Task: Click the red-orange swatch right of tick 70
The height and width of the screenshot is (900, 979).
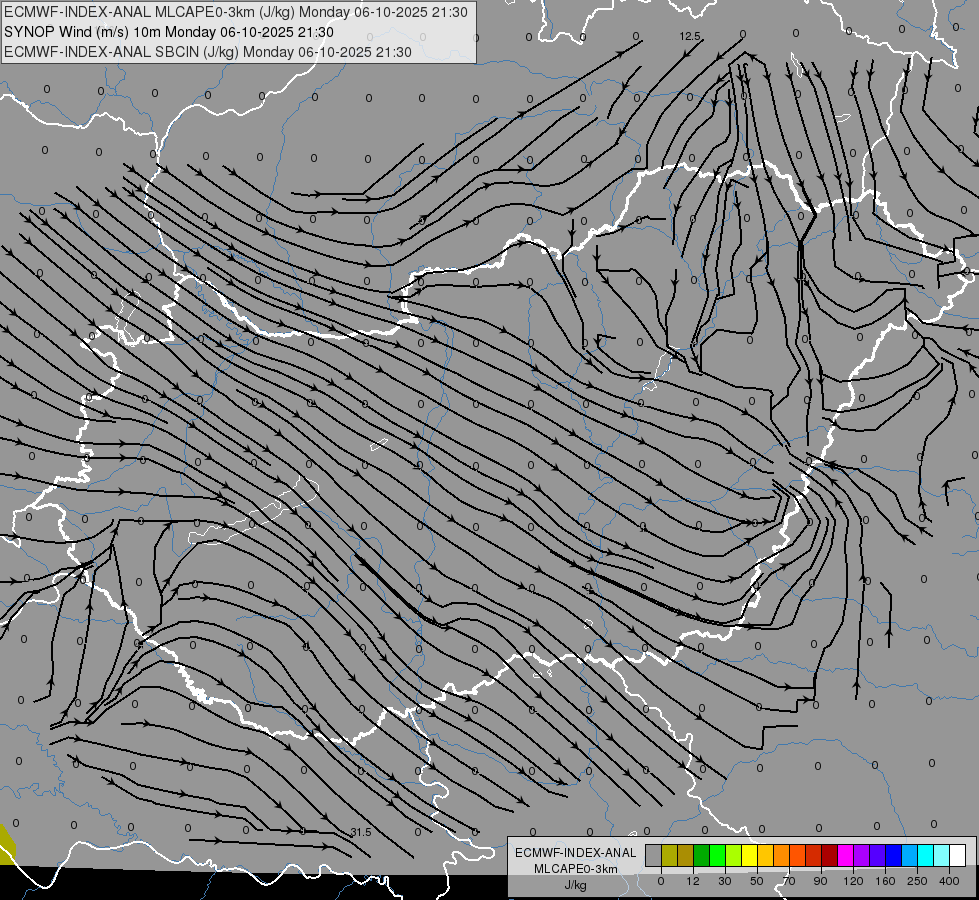Action: point(797,855)
